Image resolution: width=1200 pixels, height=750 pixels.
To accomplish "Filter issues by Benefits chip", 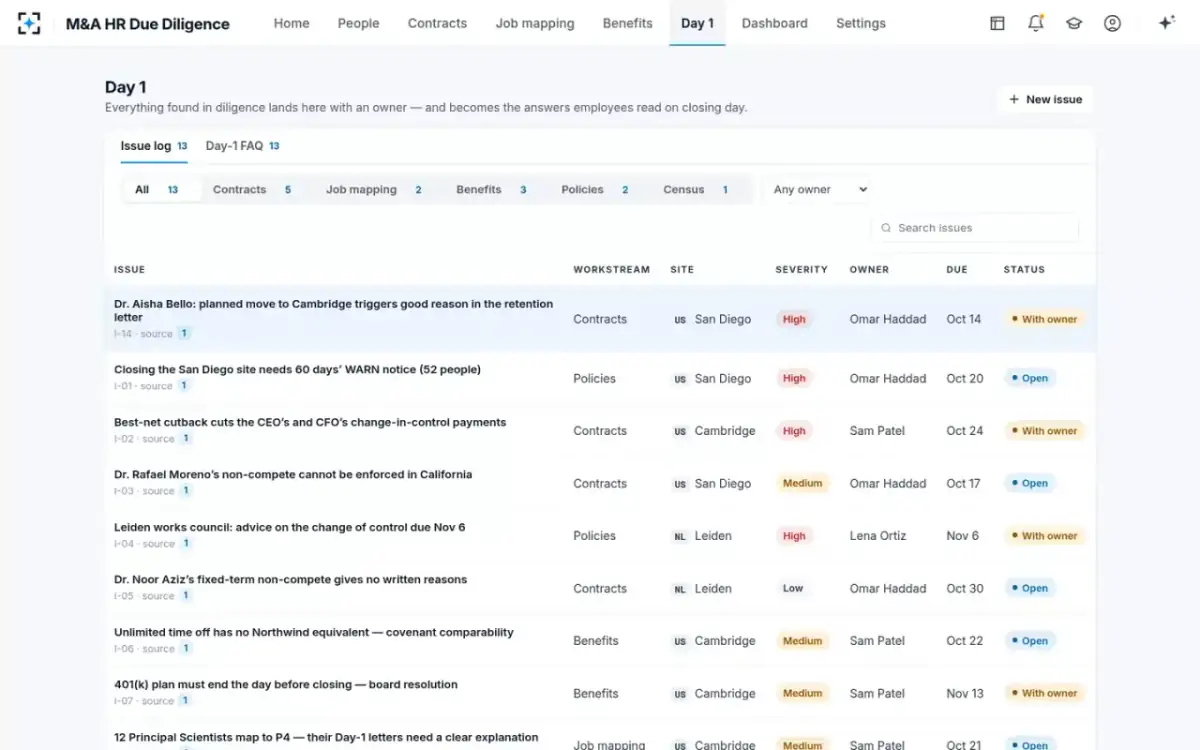I will click(x=491, y=189).
